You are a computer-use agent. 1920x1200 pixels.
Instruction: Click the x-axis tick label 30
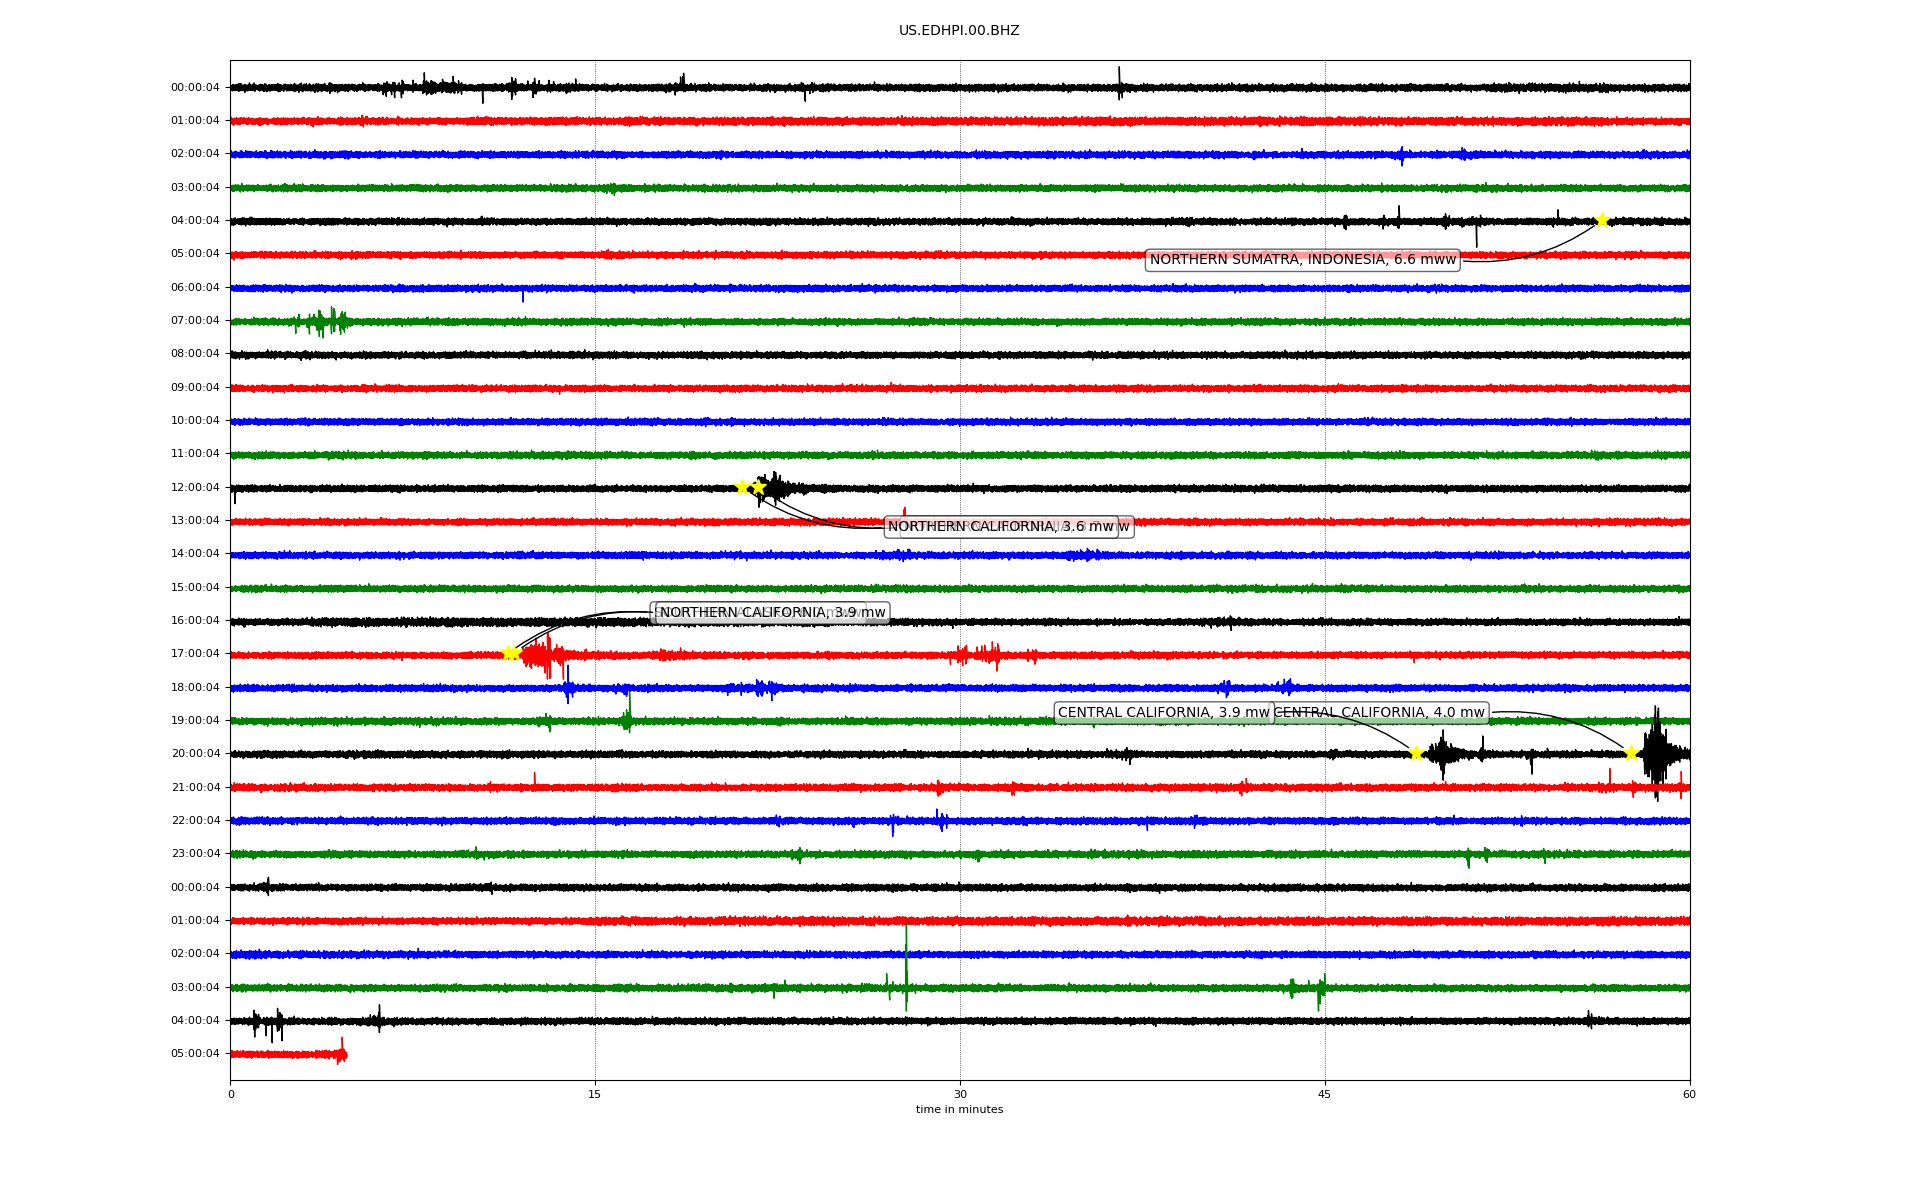coord(960,1095)
